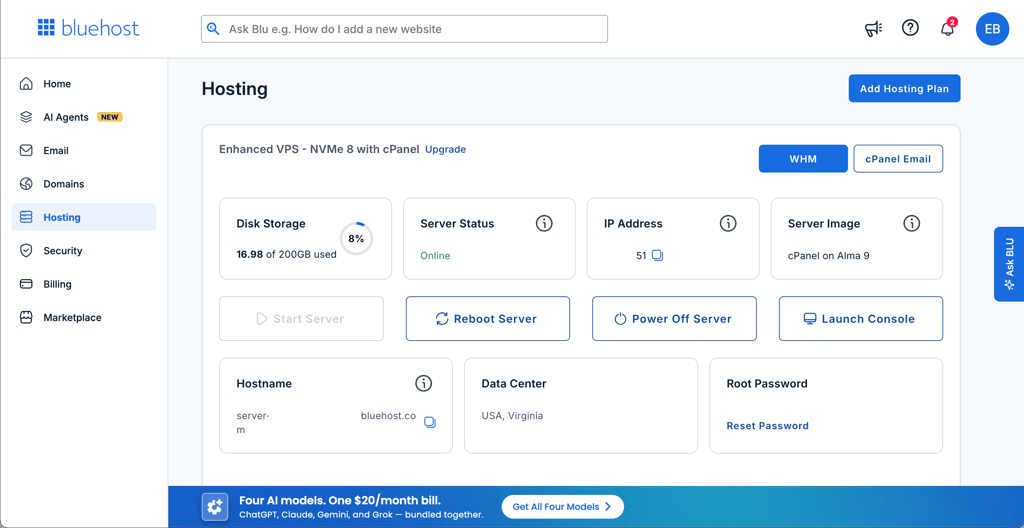The image size is (1024, 528).
Task: Copy the hostname with copy icon
Action: [430, 422]
